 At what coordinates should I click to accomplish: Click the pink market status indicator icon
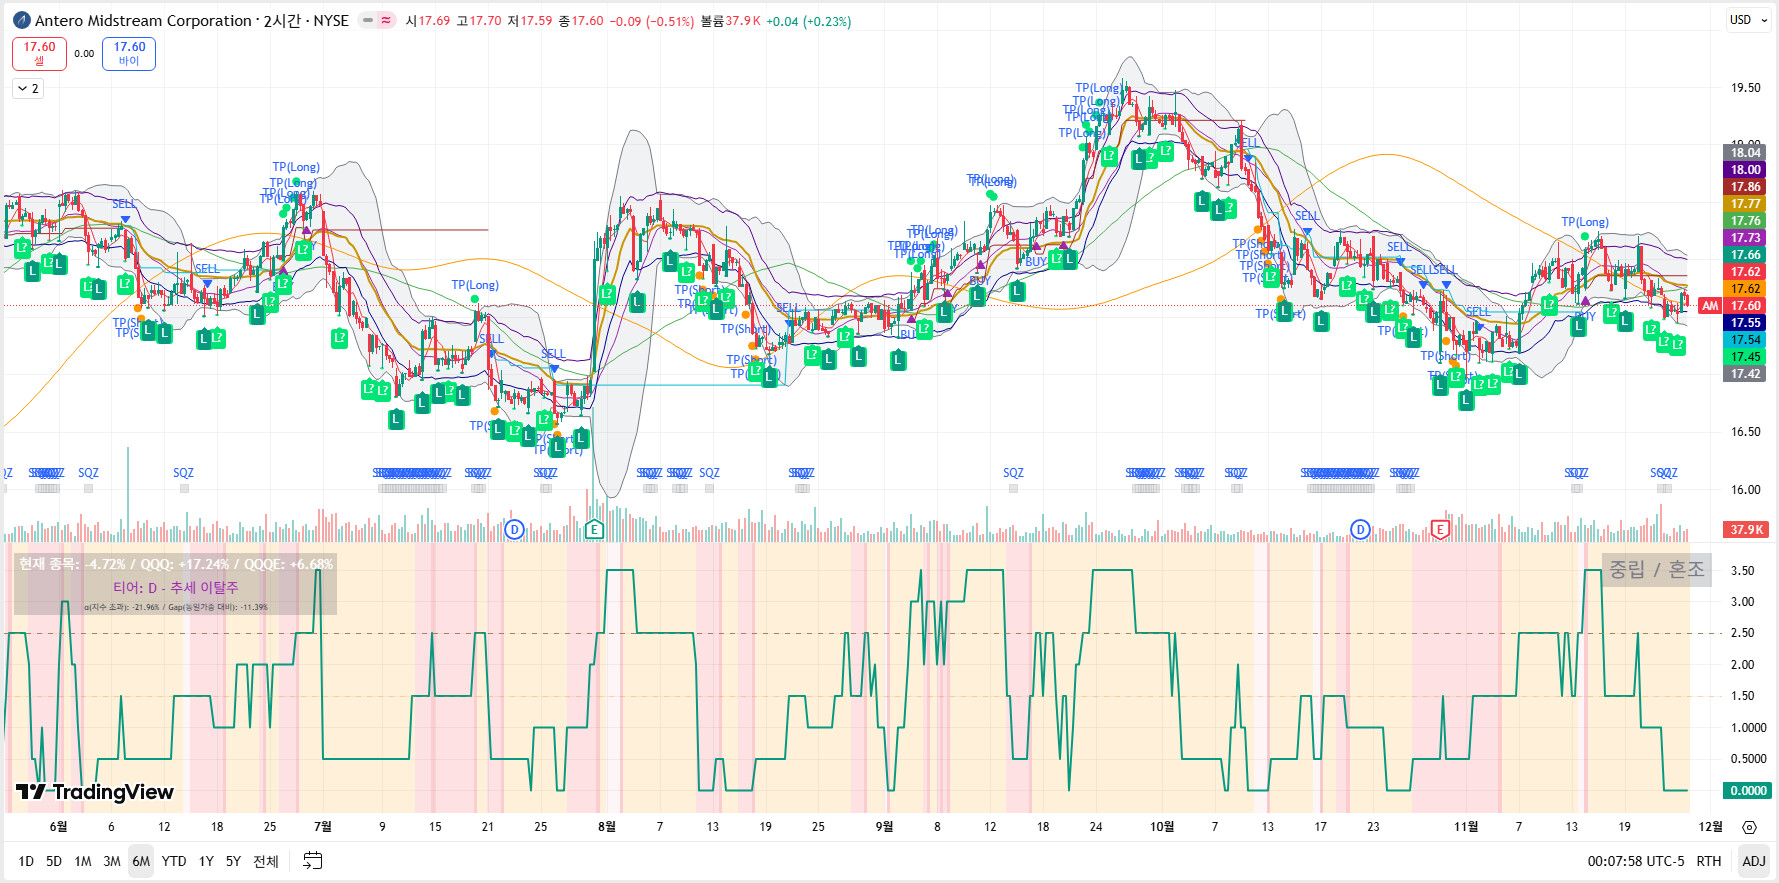[386, 20]
